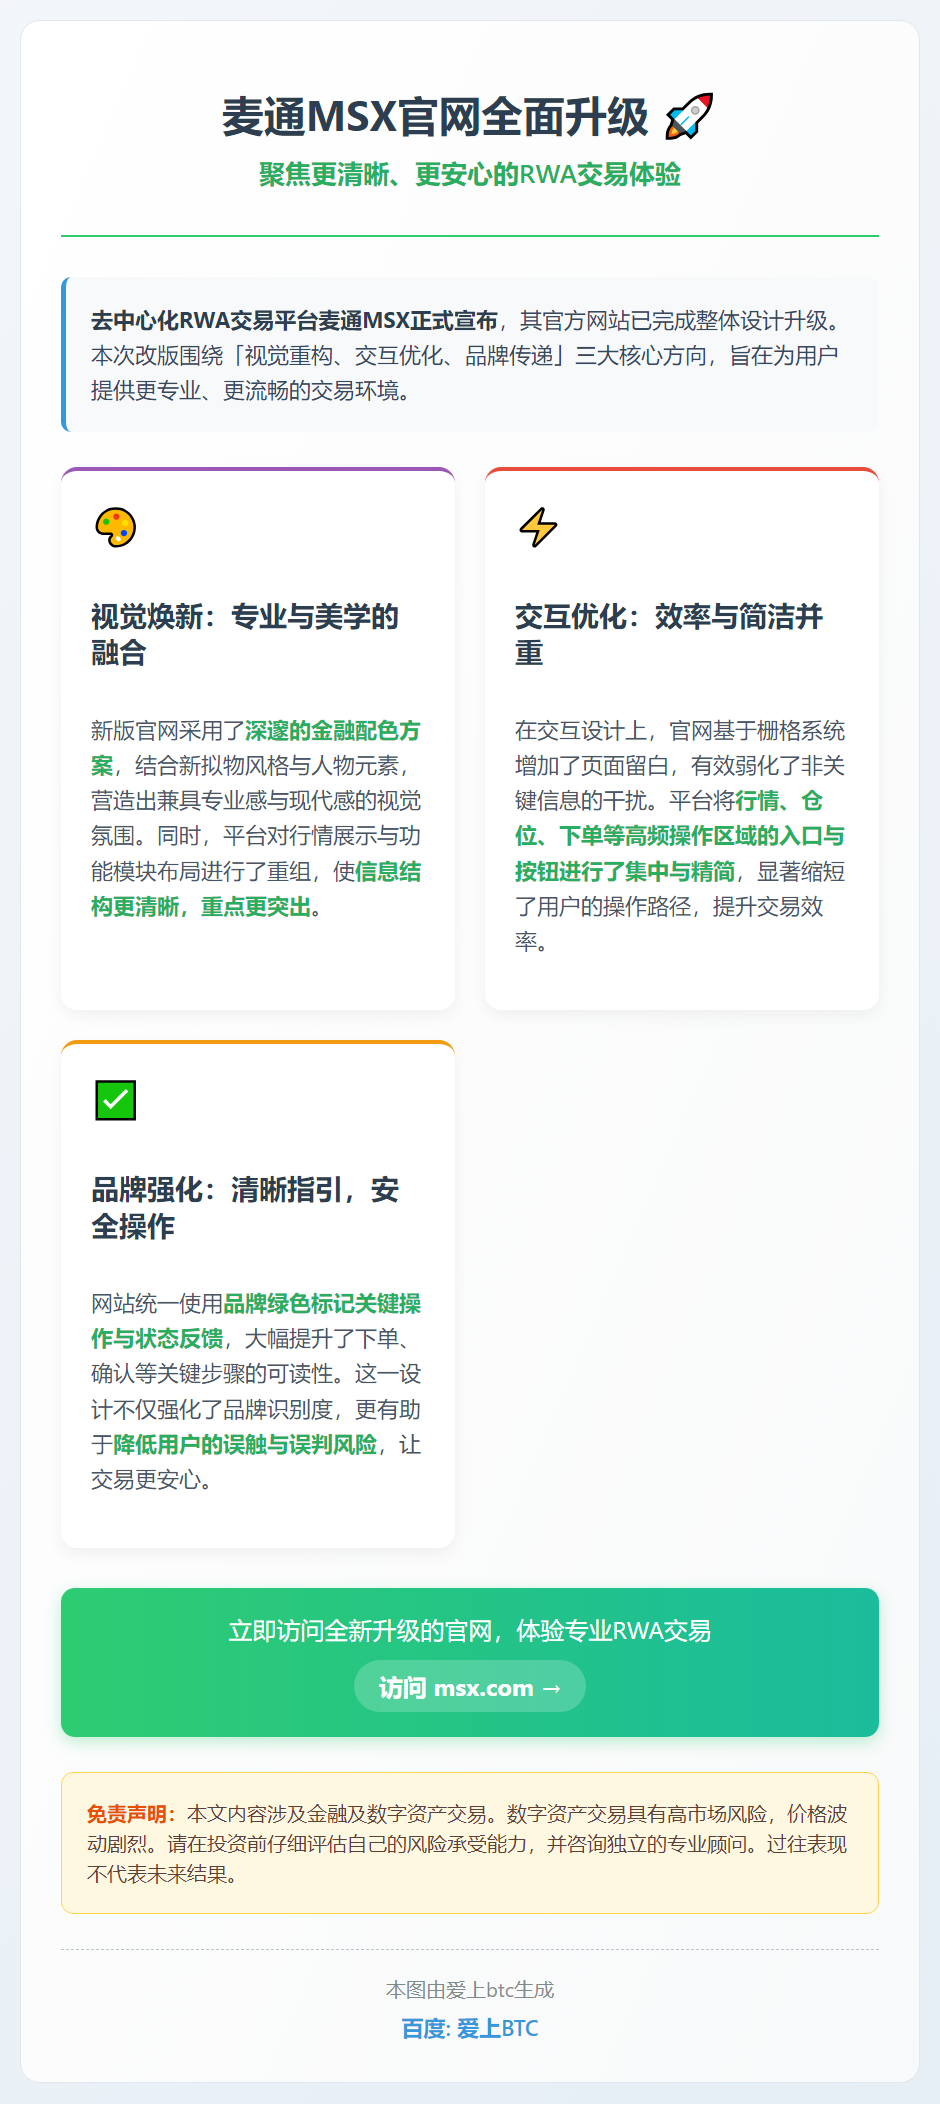The height and width of the screenshot is (2104, 940).
Task: Click the heading 品牌强化：清晰指引，安全操作
Action: 245,1207
